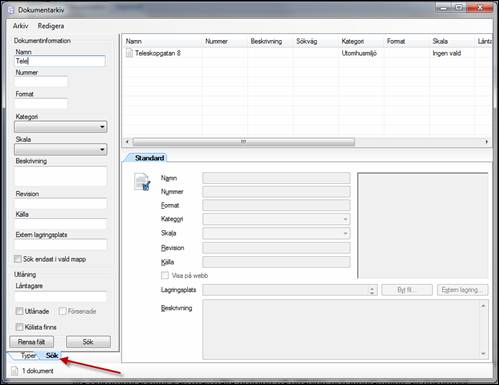The image size is (499, 385).
Task: Click the Sök button
Action: [x=88, y=342]
